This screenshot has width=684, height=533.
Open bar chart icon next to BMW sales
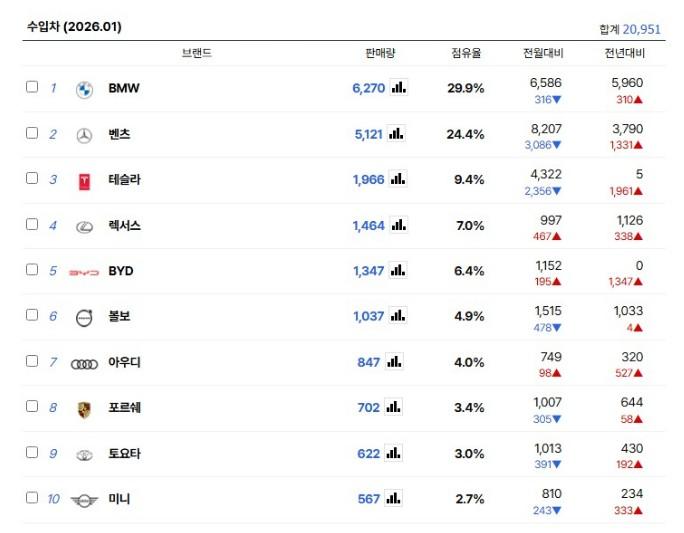pos(398,88)
